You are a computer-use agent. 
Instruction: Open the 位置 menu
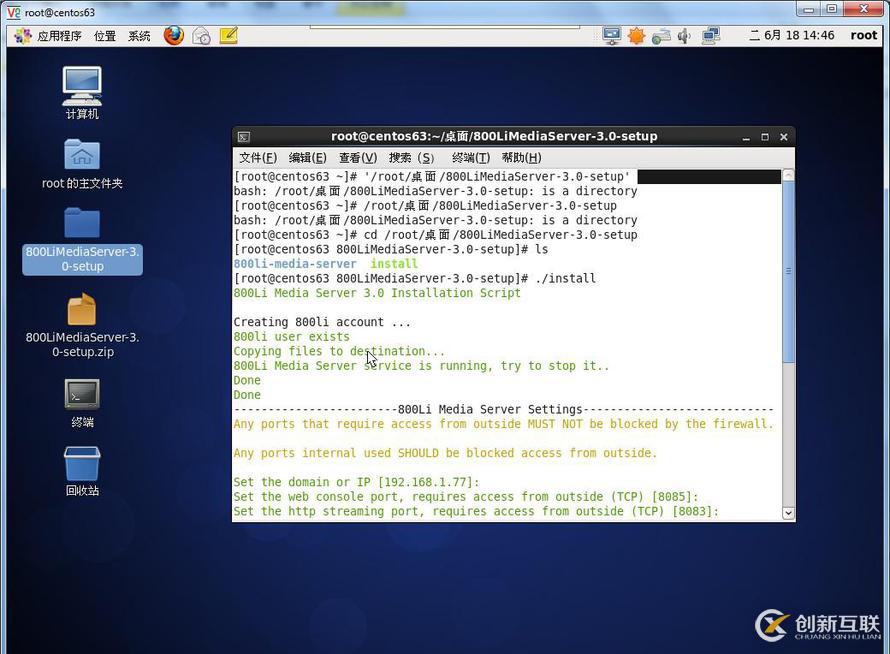(x=104, y=35)
